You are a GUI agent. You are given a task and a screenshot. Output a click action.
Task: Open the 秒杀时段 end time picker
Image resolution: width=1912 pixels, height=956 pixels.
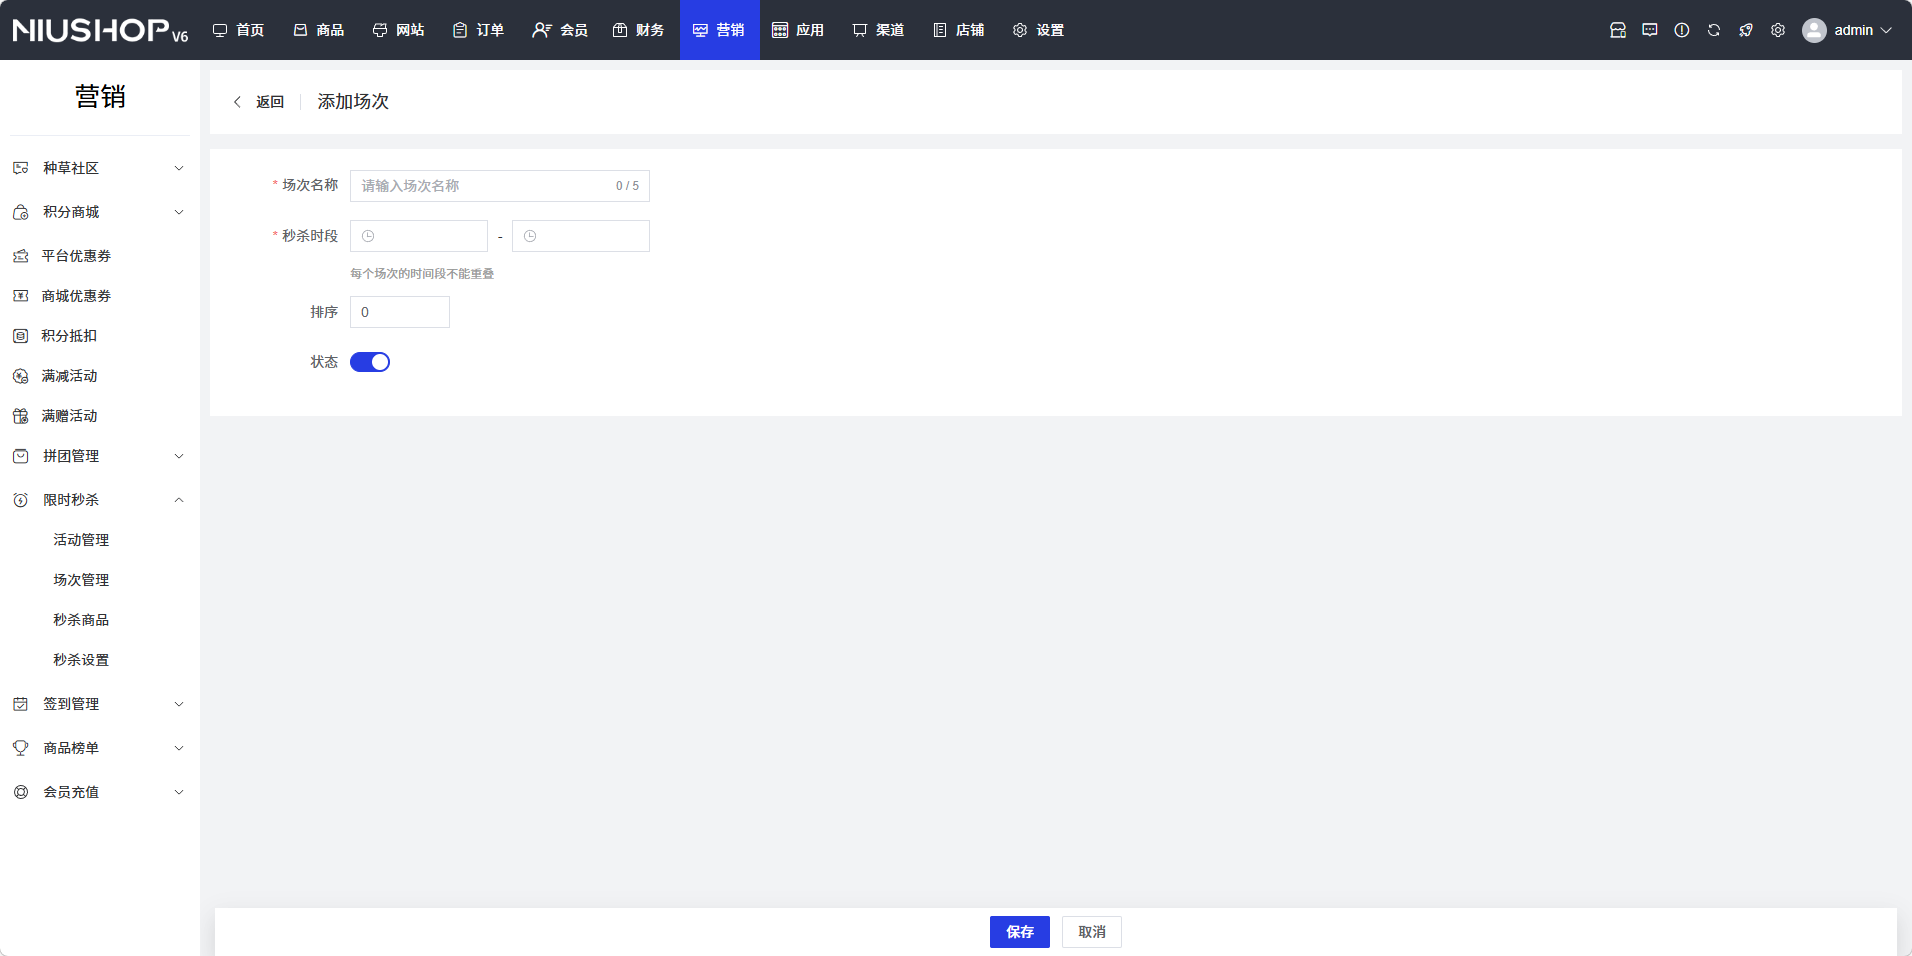[x=581, y=236]
